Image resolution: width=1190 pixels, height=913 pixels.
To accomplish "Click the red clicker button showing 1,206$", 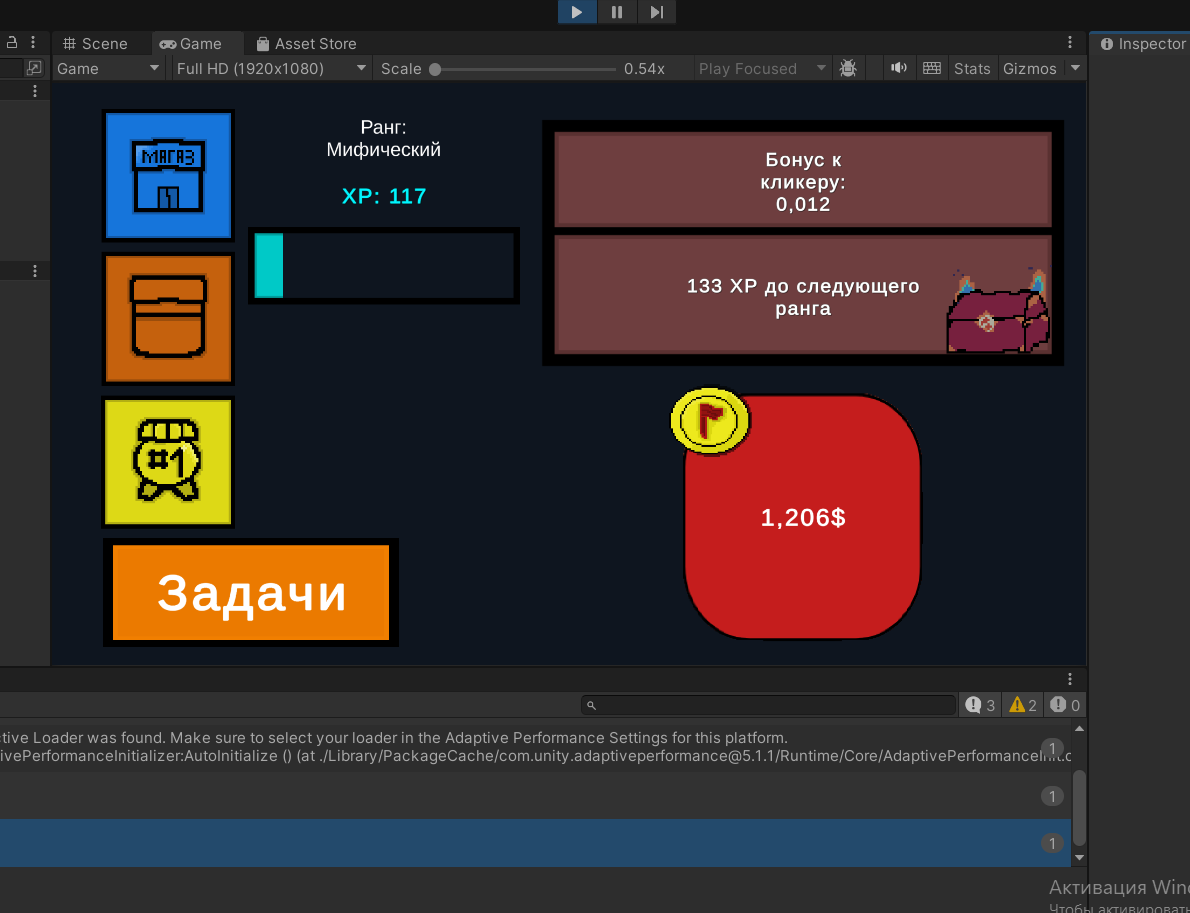I will pos(803,518).
